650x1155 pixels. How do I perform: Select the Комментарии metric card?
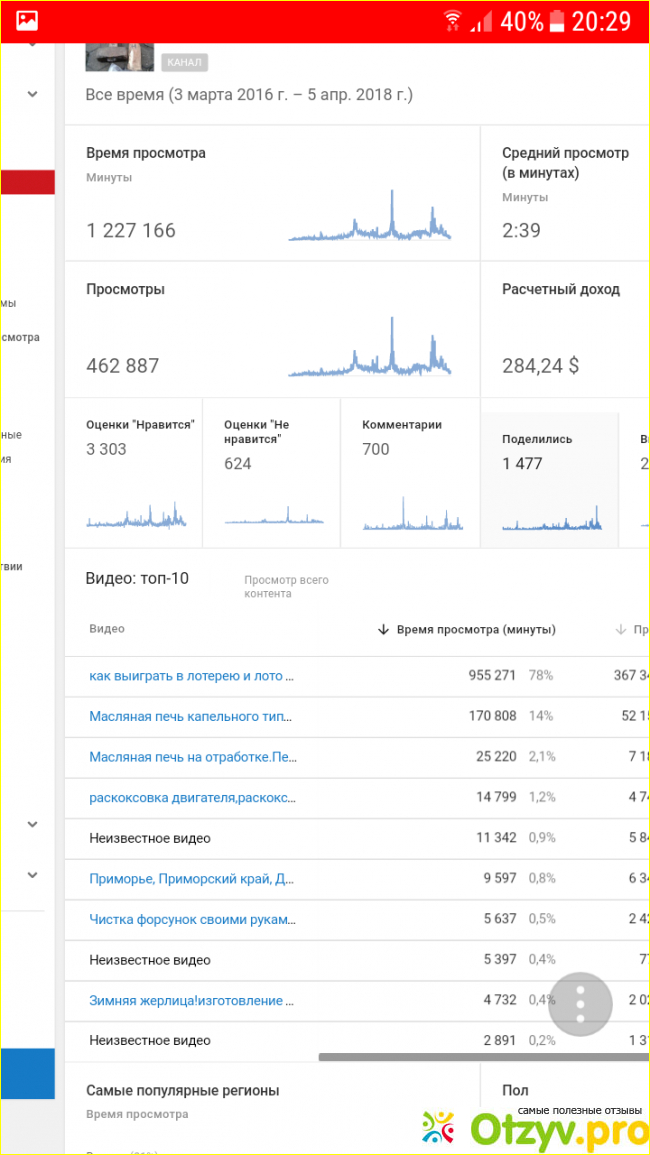tap(410, 472)
